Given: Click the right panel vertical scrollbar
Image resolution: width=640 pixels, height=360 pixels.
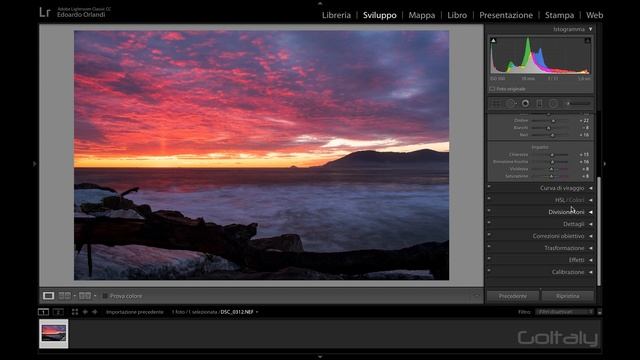Looking at the screenshot, I should (599, 231).
